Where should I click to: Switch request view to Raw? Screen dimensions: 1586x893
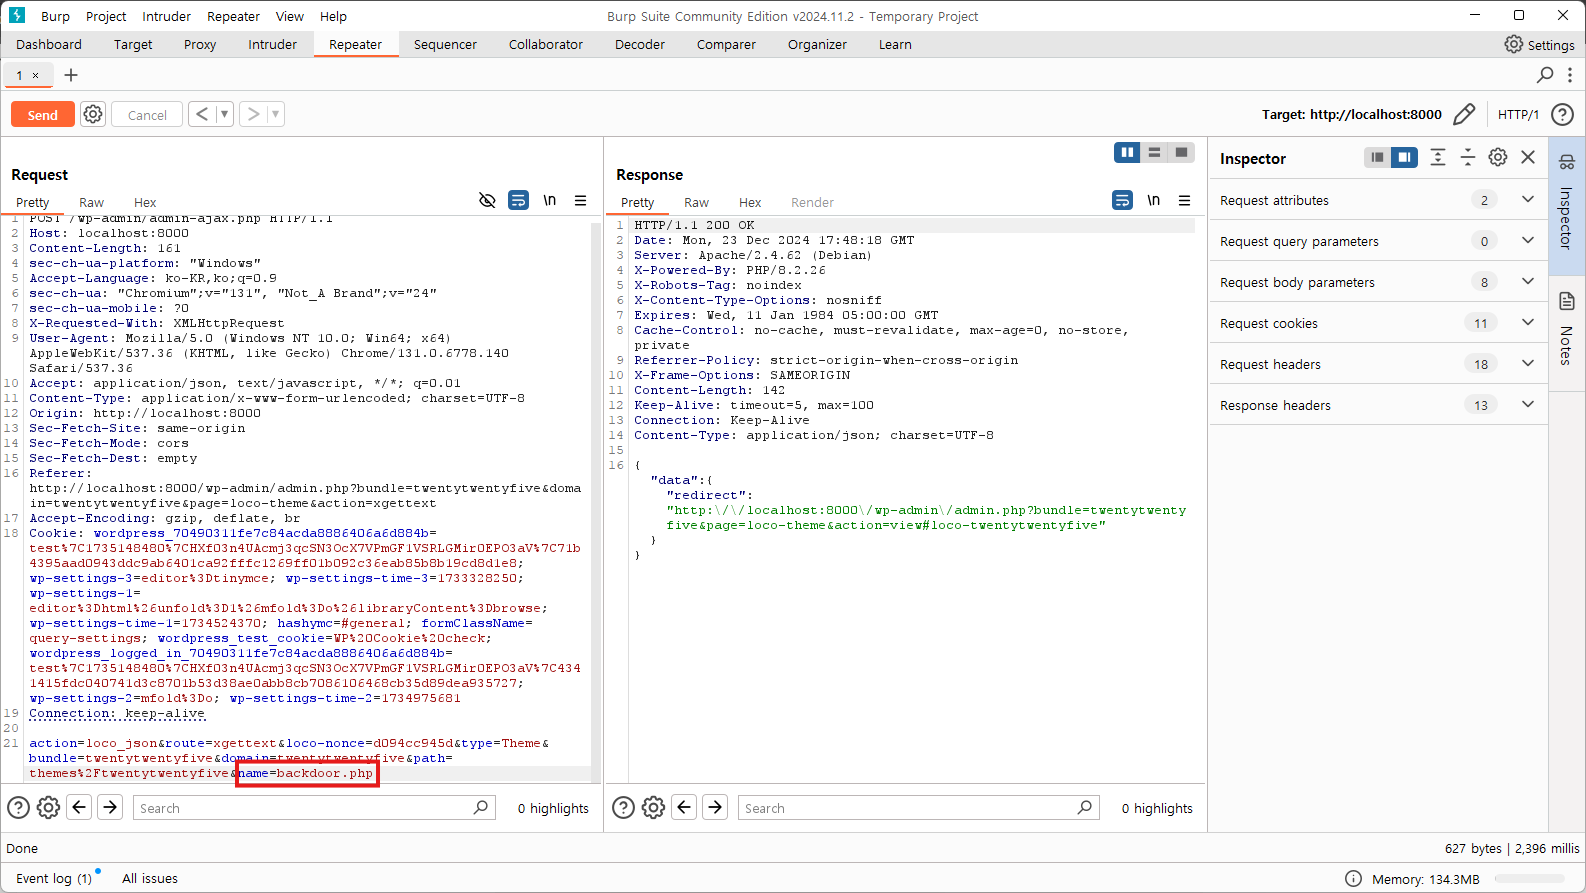pos(91,202)
